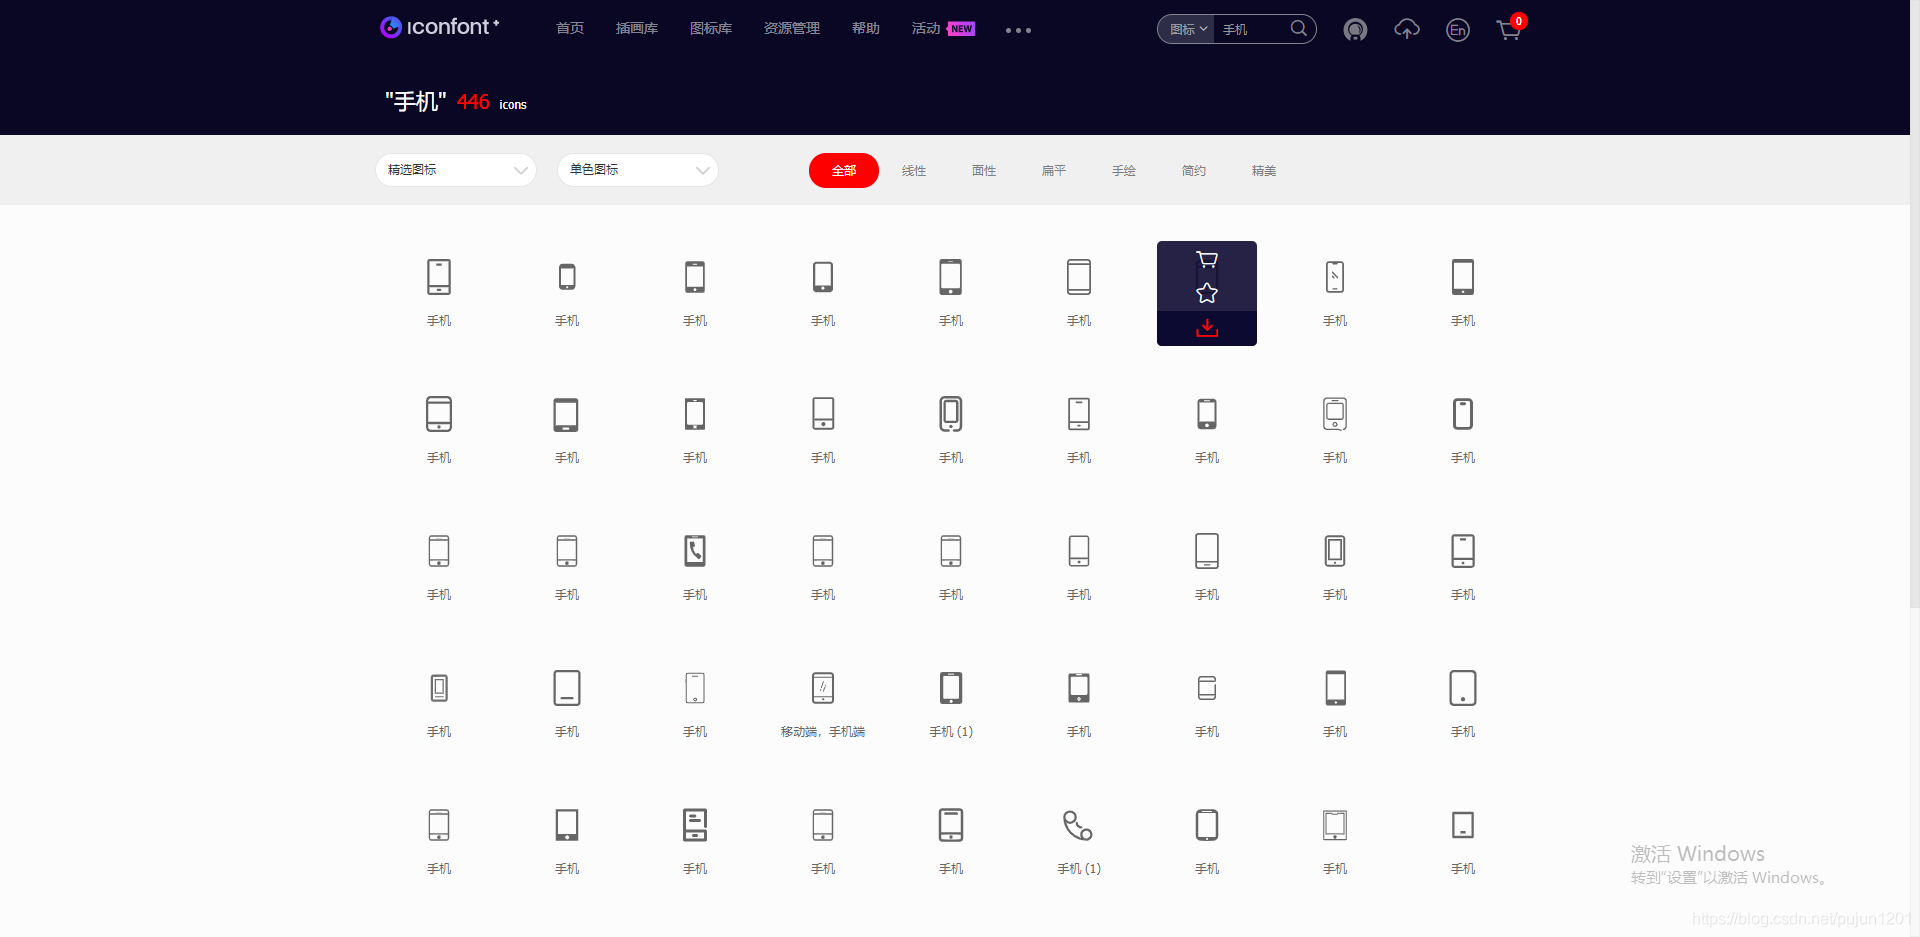The width and height of the screenshot is (1920, 937).
Task: Select the 线性 style filter
Action: 913,170
